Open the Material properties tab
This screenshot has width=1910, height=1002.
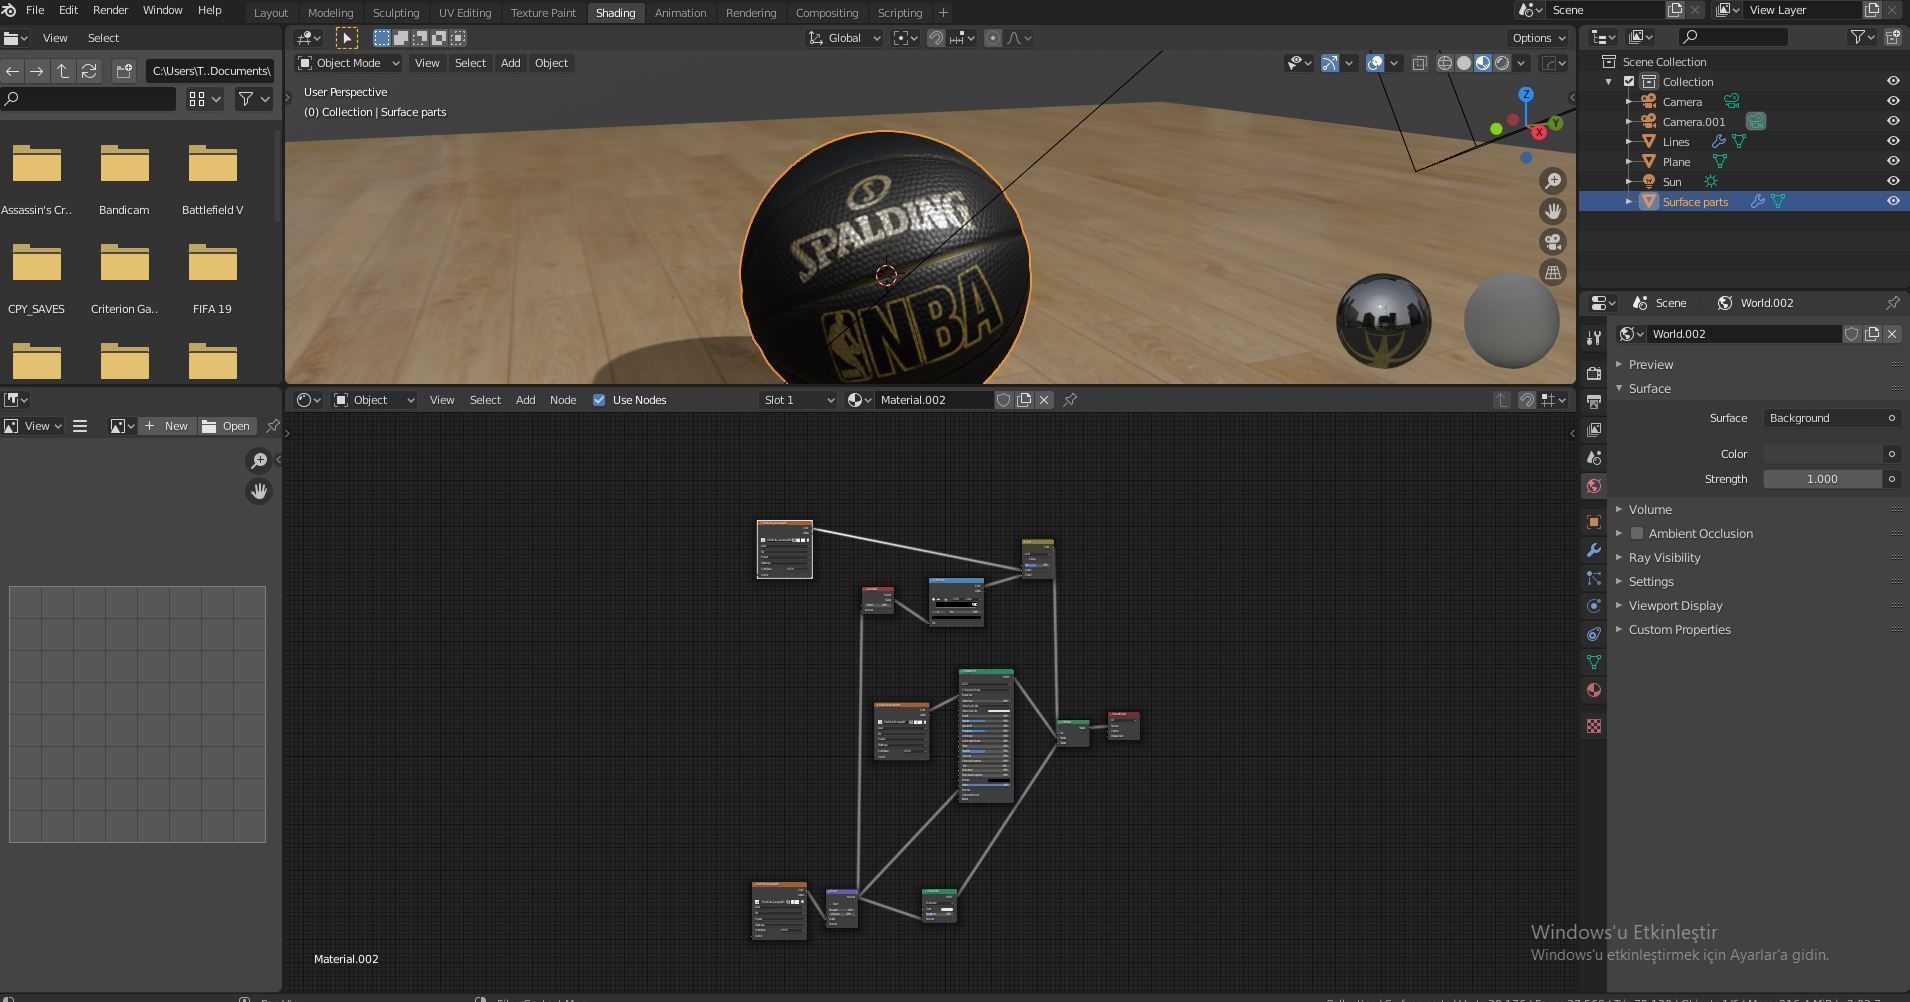[1593, 690]
